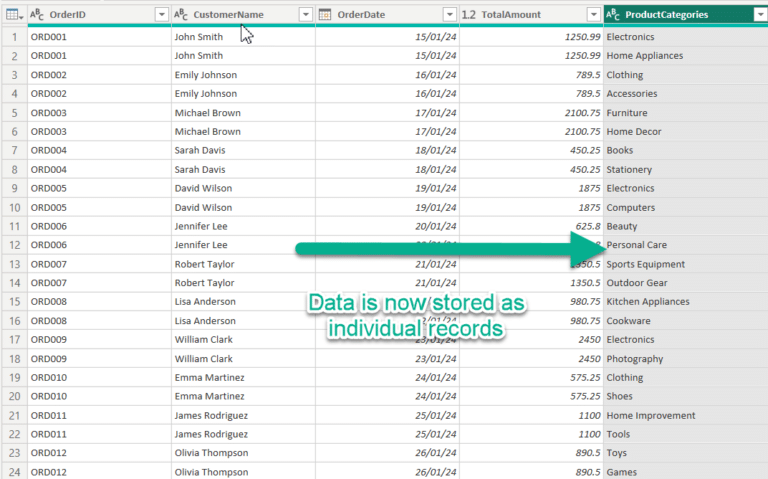This screenshot has height=479, width=768.
Task: Select the TotalAmount column header
Action: coord(525,14)
